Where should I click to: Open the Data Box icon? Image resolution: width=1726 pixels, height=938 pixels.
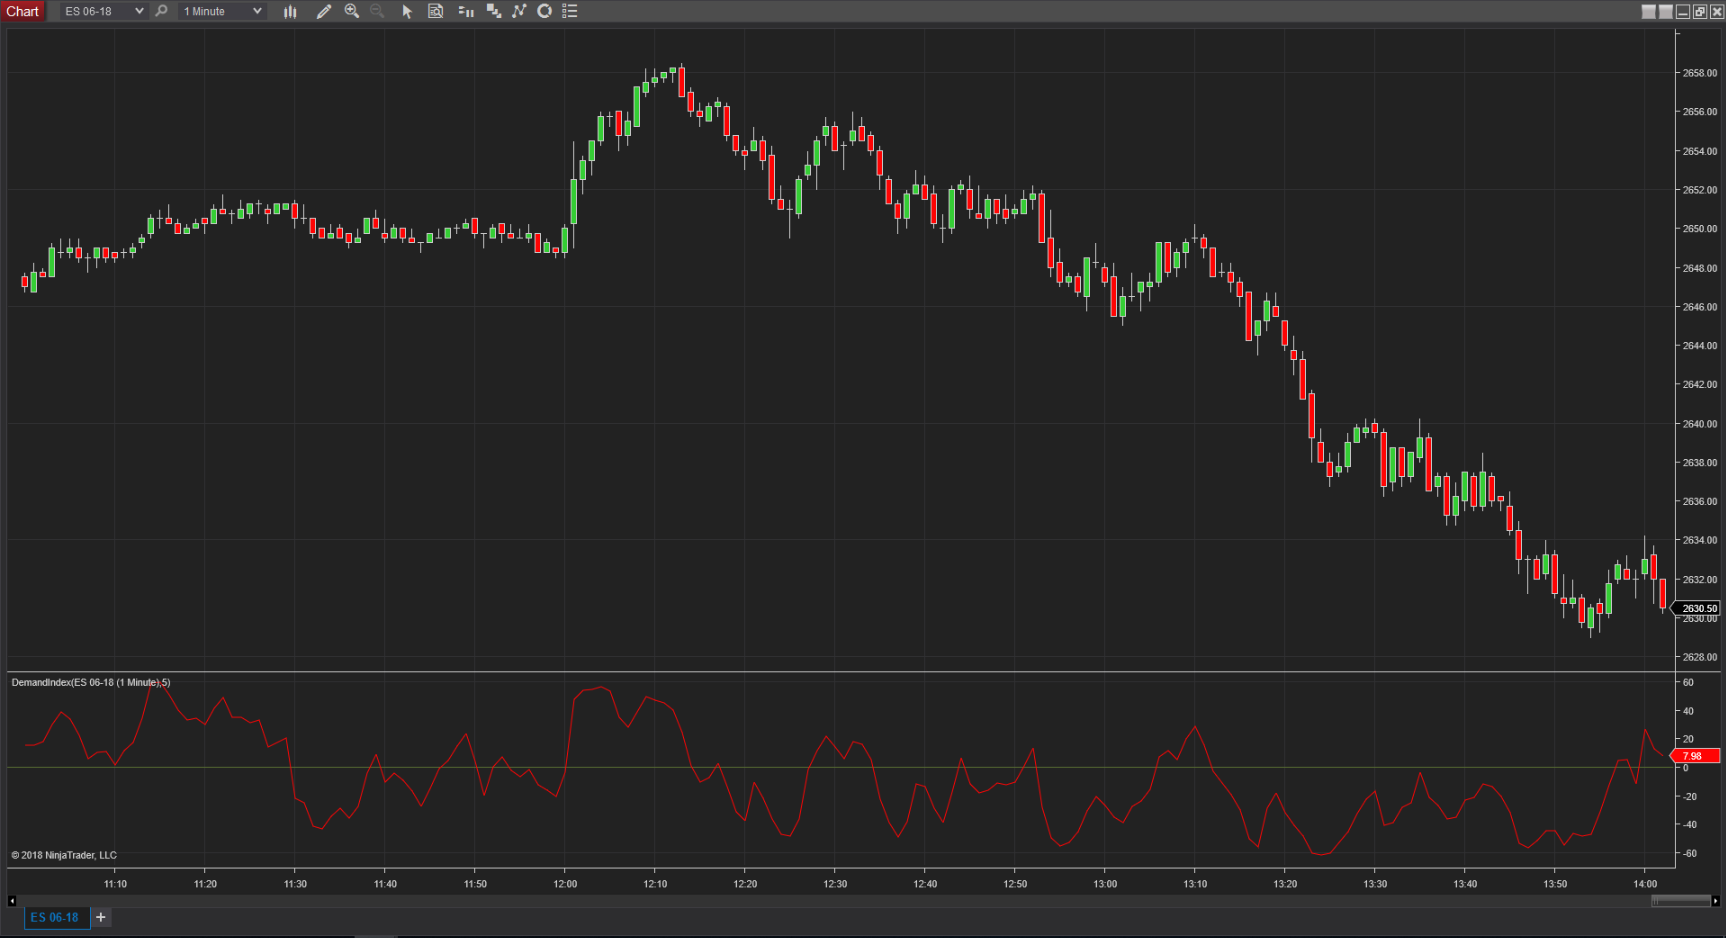436,11
